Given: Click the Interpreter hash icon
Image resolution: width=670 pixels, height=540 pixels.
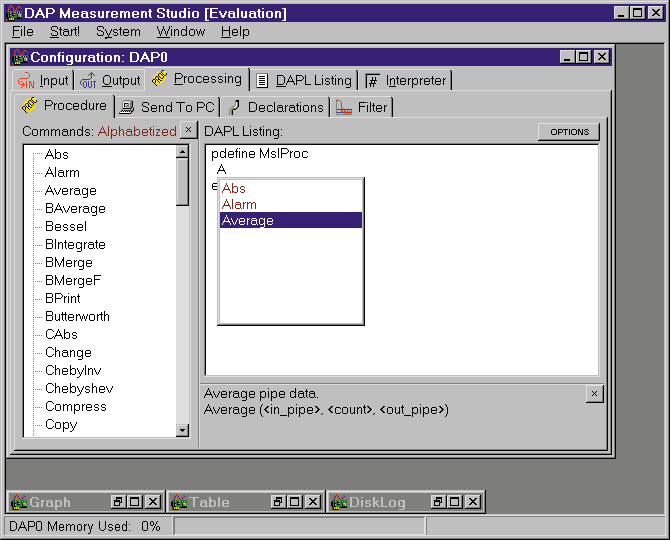Looking at the screenshot, I should tap(372, 81).
